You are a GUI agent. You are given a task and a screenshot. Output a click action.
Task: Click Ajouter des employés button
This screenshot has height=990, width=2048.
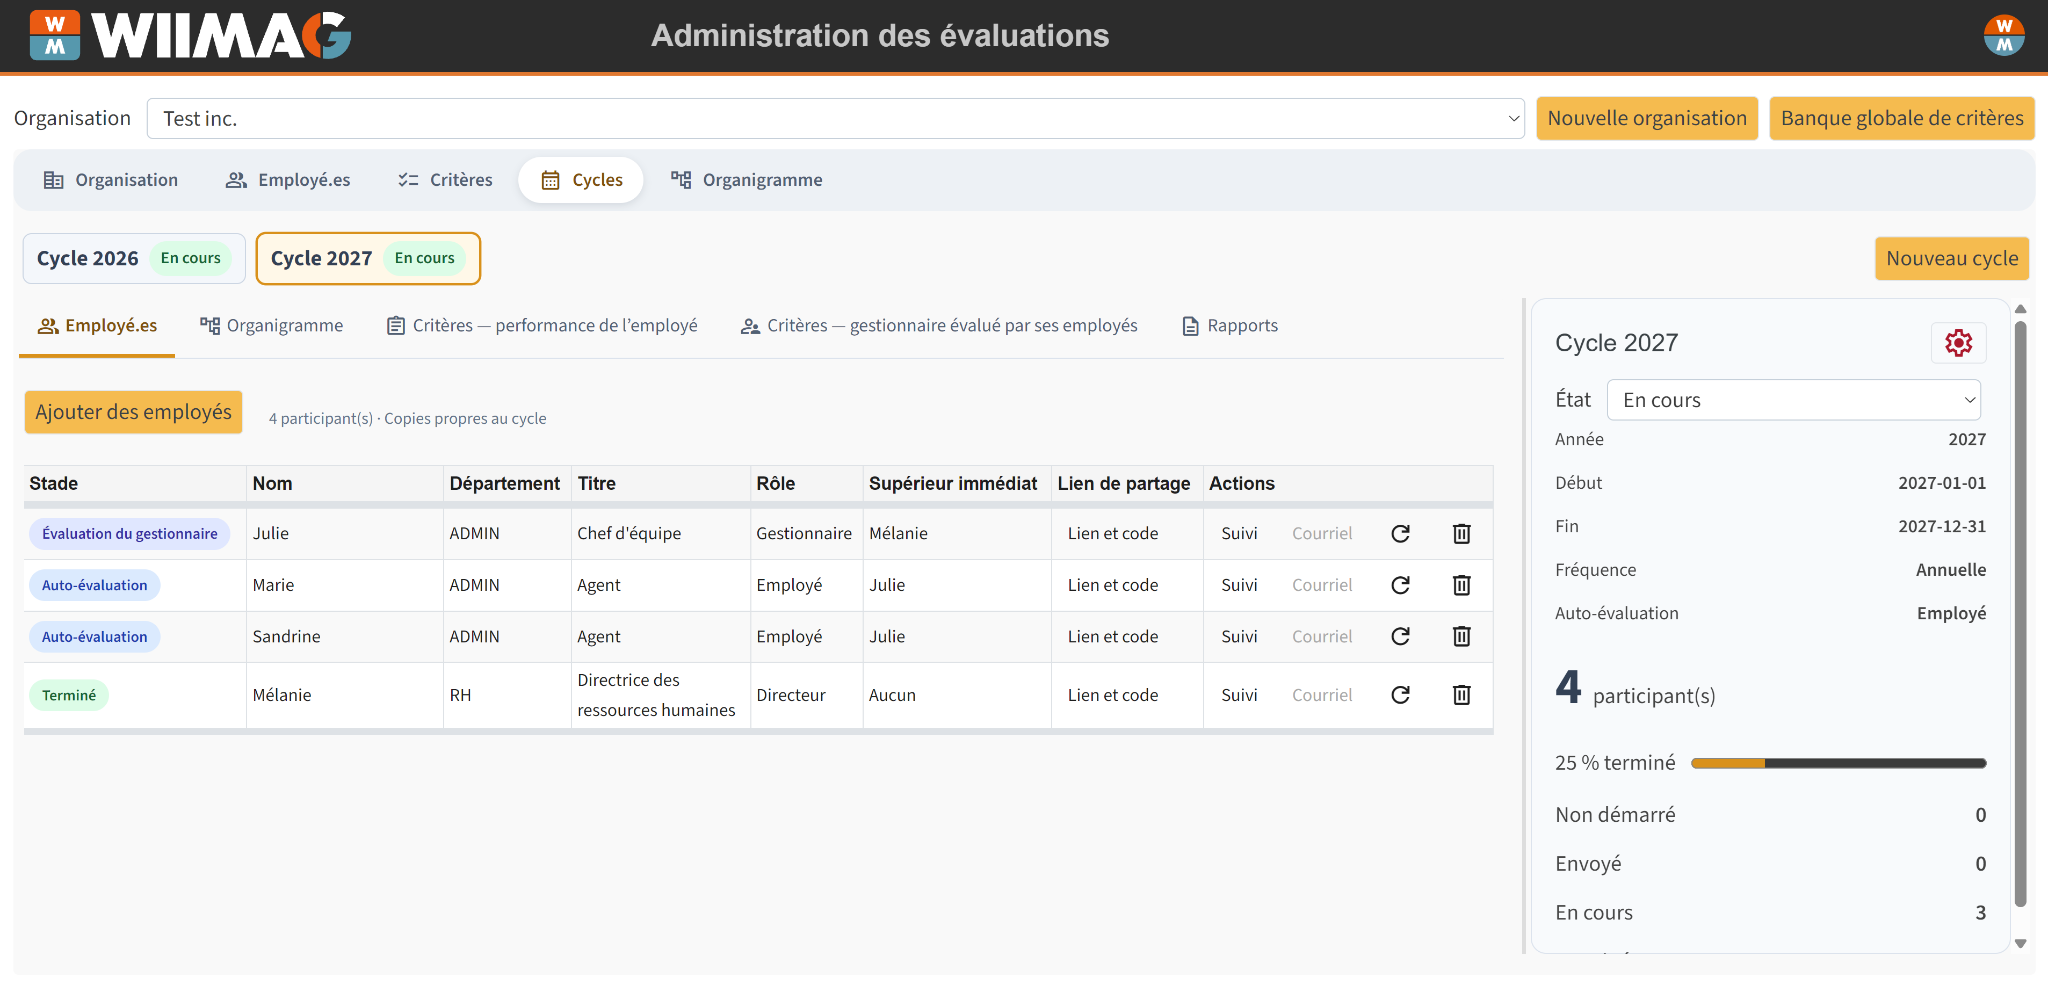pos(134,412)
